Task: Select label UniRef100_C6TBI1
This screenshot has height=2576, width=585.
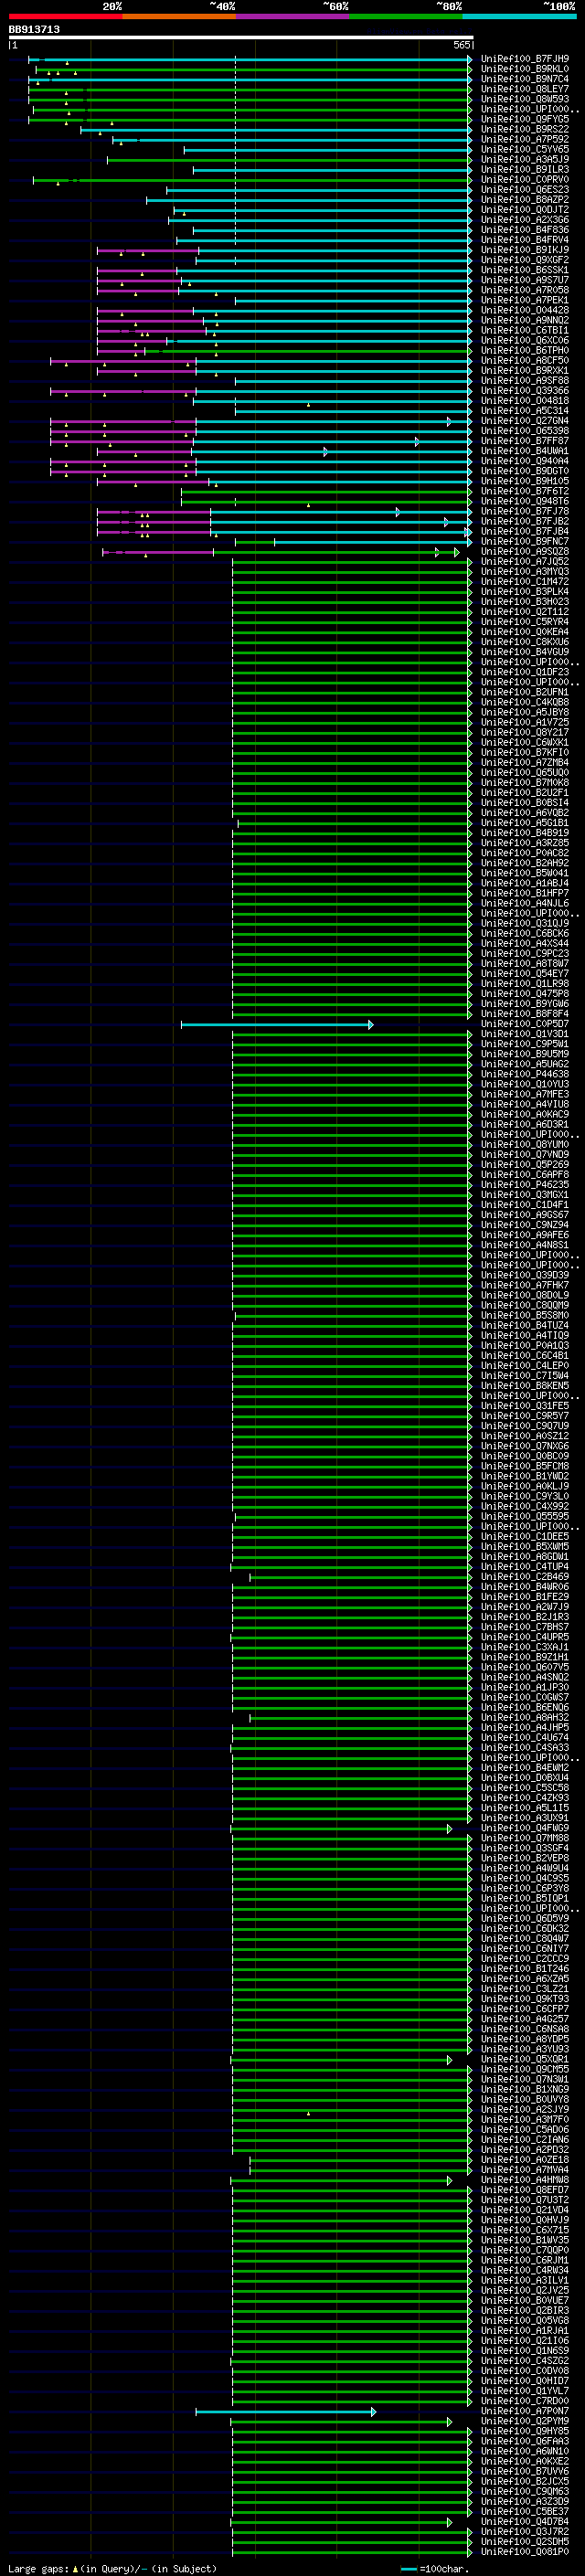Action: (525, 330)
